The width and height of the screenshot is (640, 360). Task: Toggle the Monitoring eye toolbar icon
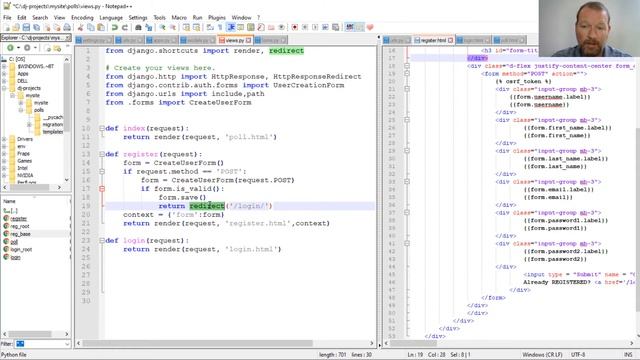click(x=281, y=27)
